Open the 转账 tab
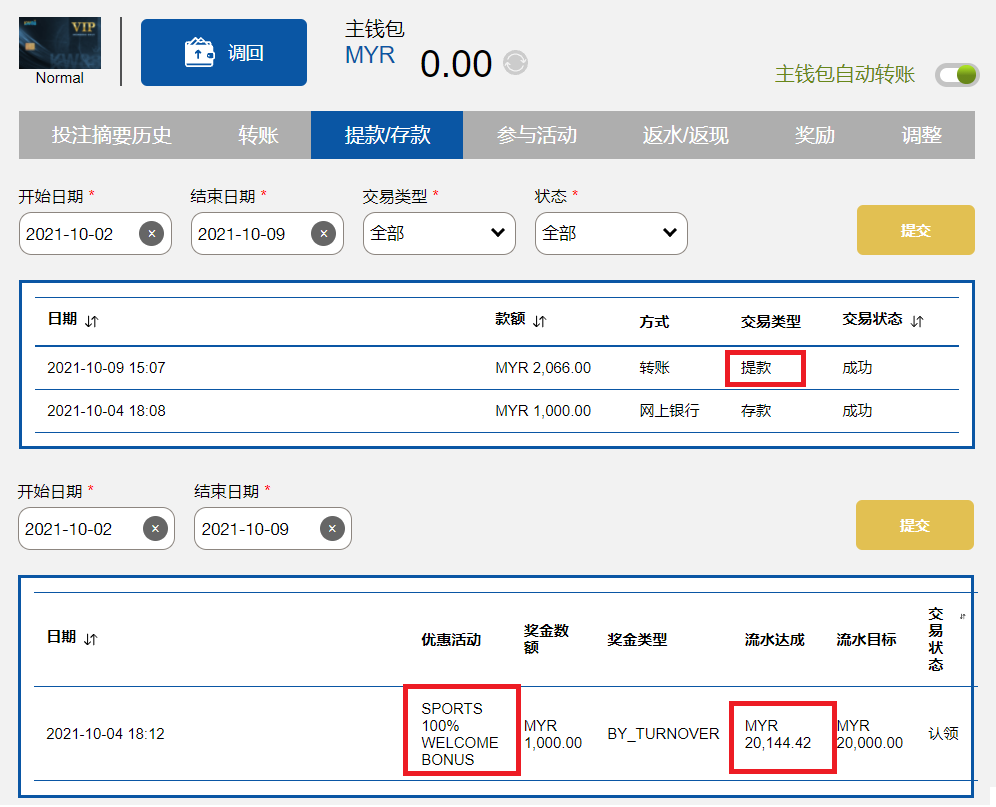The image size is (996, 807). tap(258, 135)
